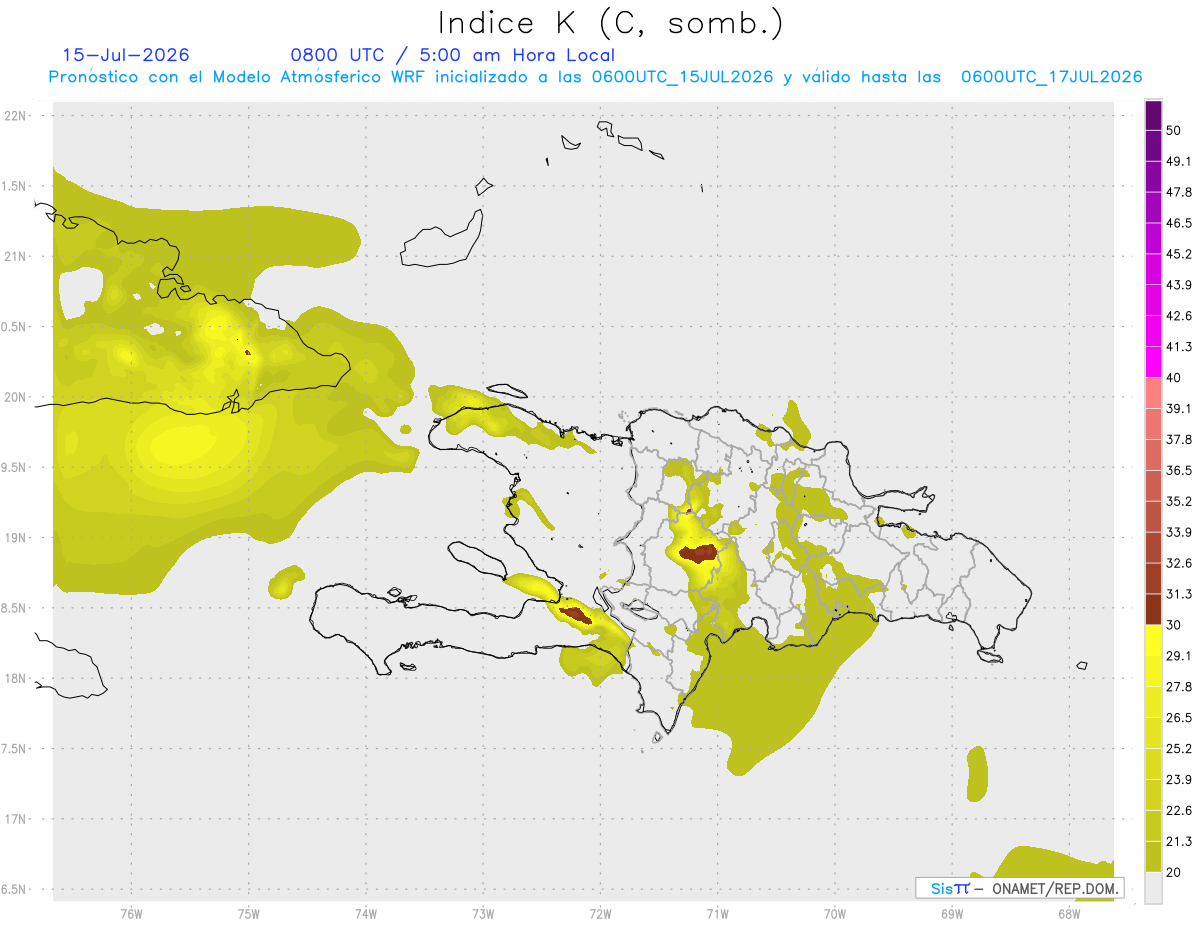This screenshot has height=927, width=1200.
Task: Click colorbar label "50"
Action: click(x=1174, y=131)
